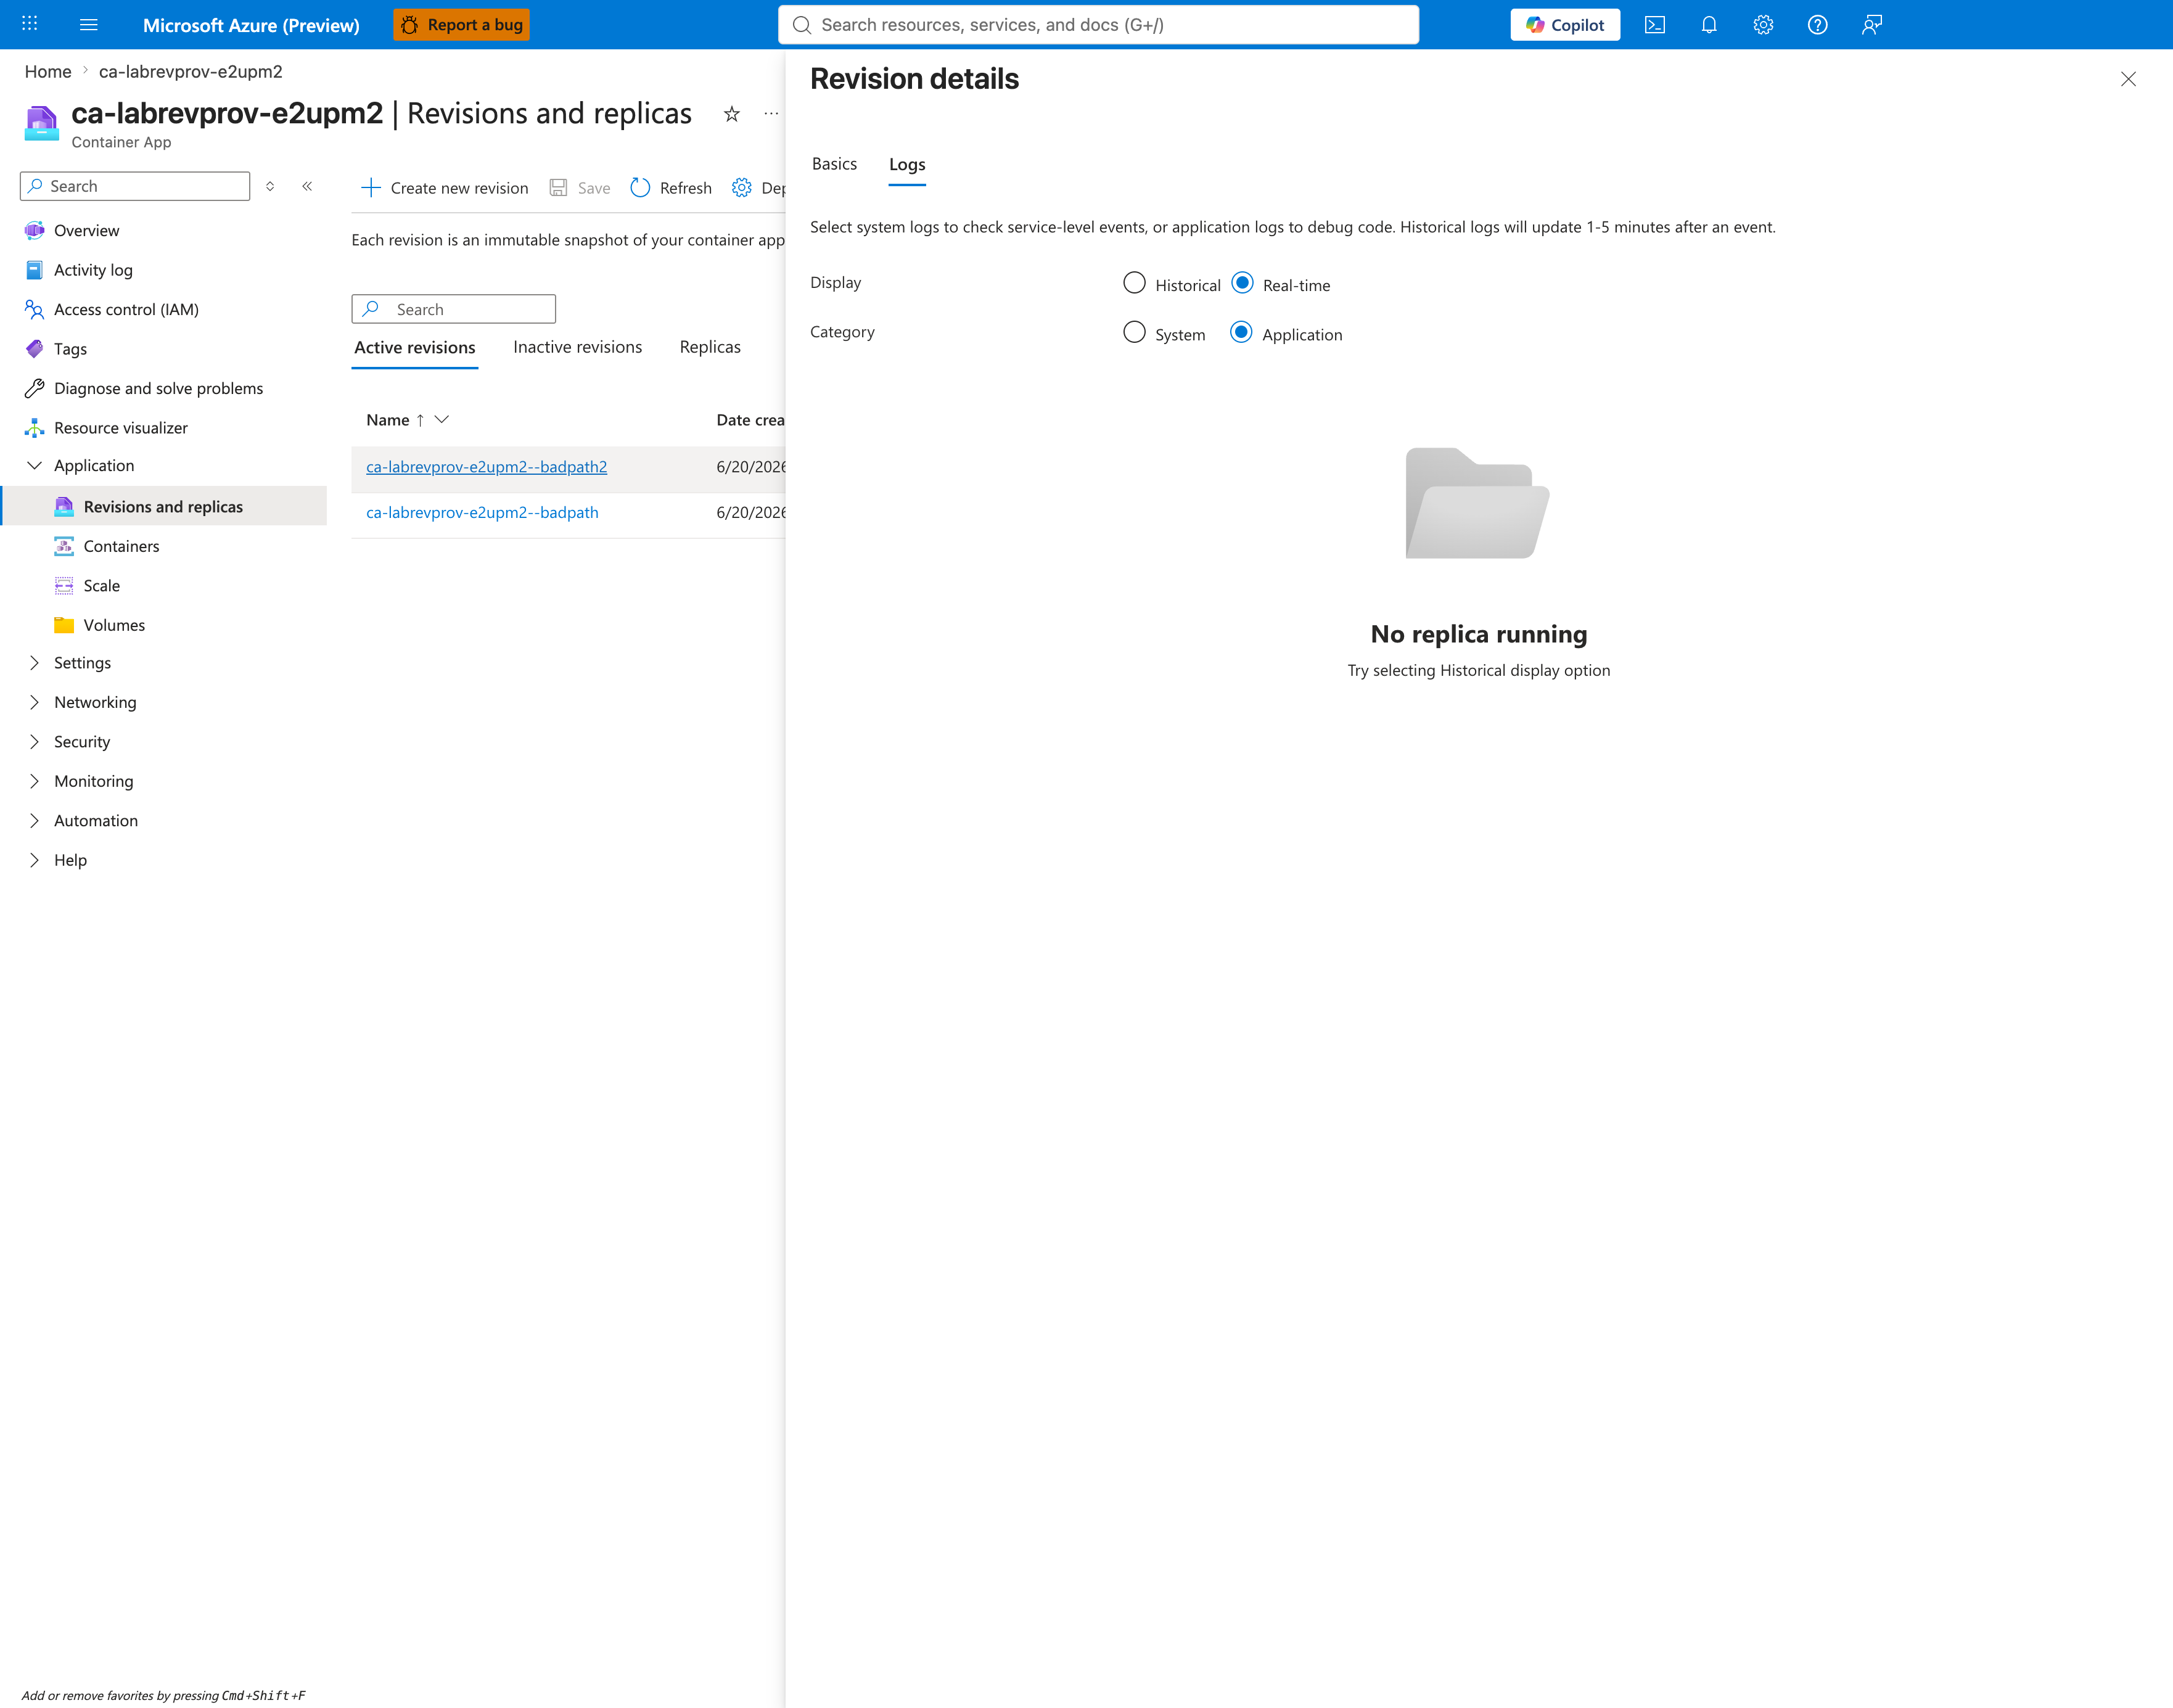The height and width of the screenshot is (1708, 2173).
Task: Open Overview in the left menu
Action: (x=86, y=230)
